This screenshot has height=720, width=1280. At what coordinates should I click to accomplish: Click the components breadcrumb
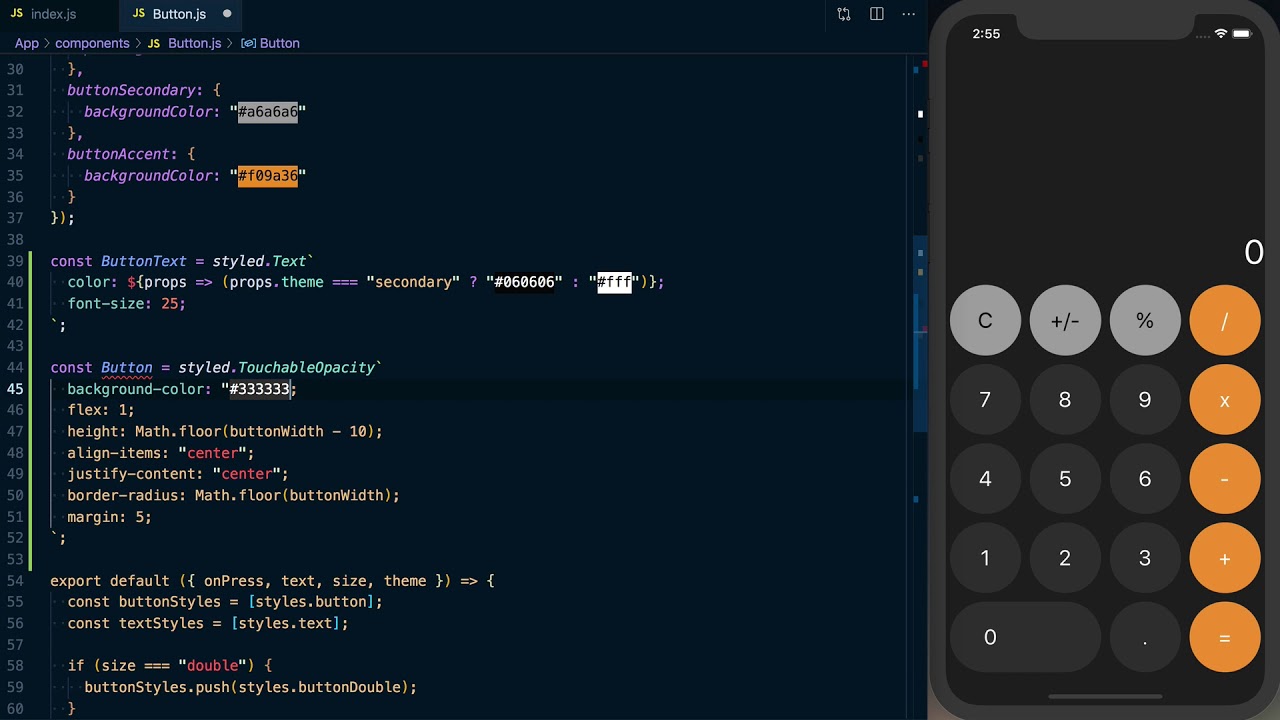(92, 43)
